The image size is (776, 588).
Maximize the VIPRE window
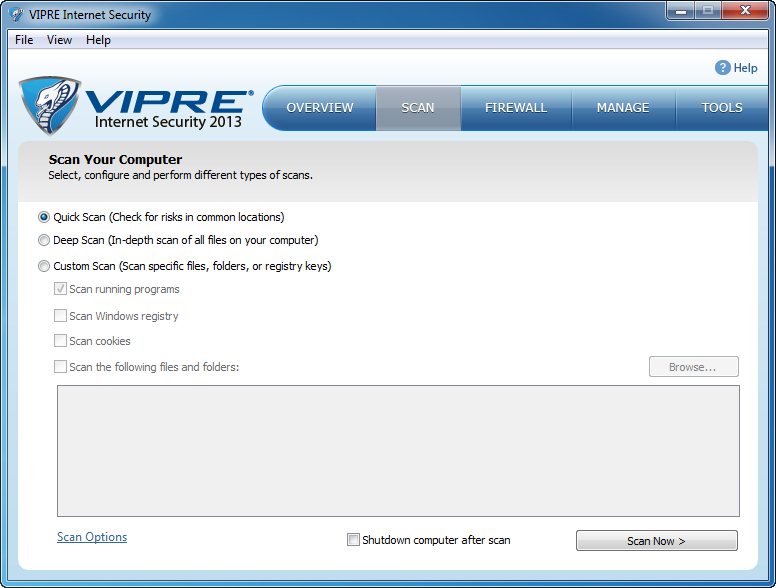tap(708, 10)
